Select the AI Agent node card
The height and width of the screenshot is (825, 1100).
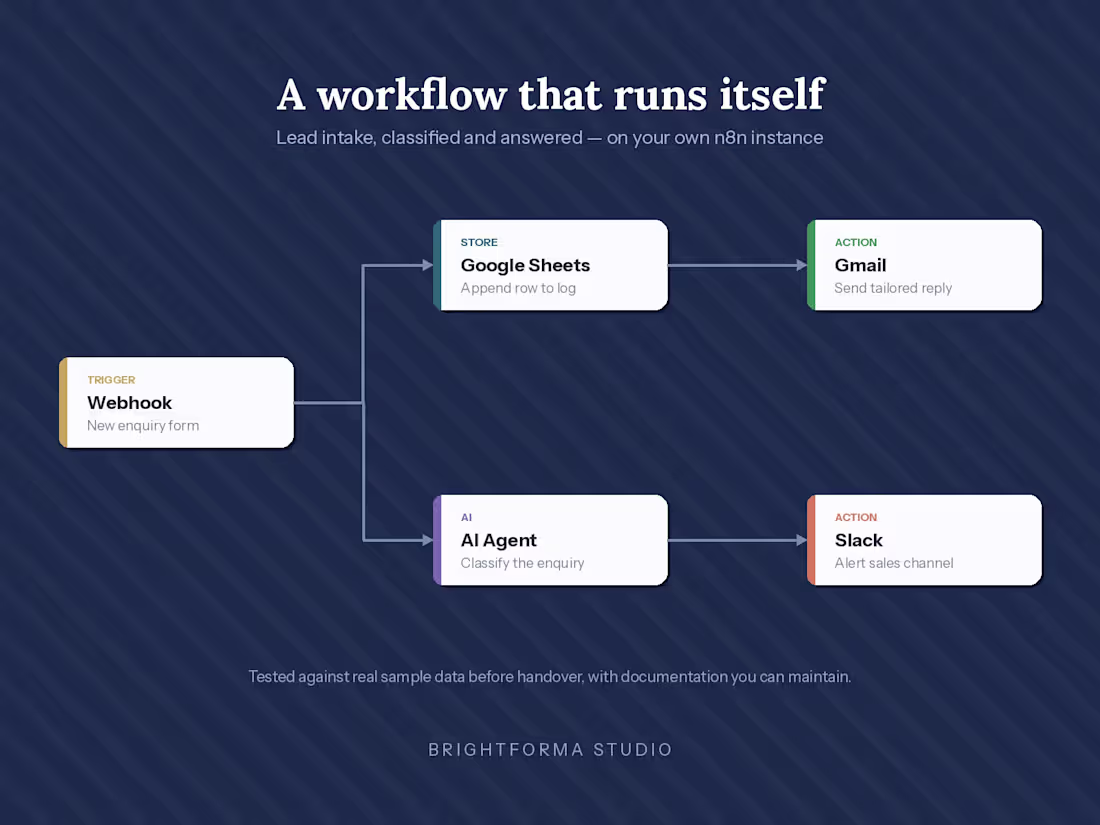(551, 540)
